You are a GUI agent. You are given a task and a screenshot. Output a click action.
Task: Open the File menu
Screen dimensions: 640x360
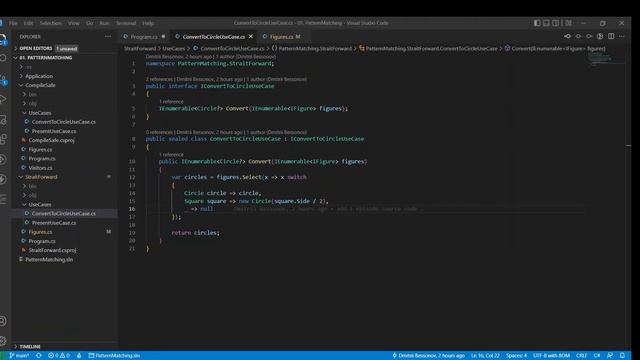pyautogui.click(x=13, y=23)
